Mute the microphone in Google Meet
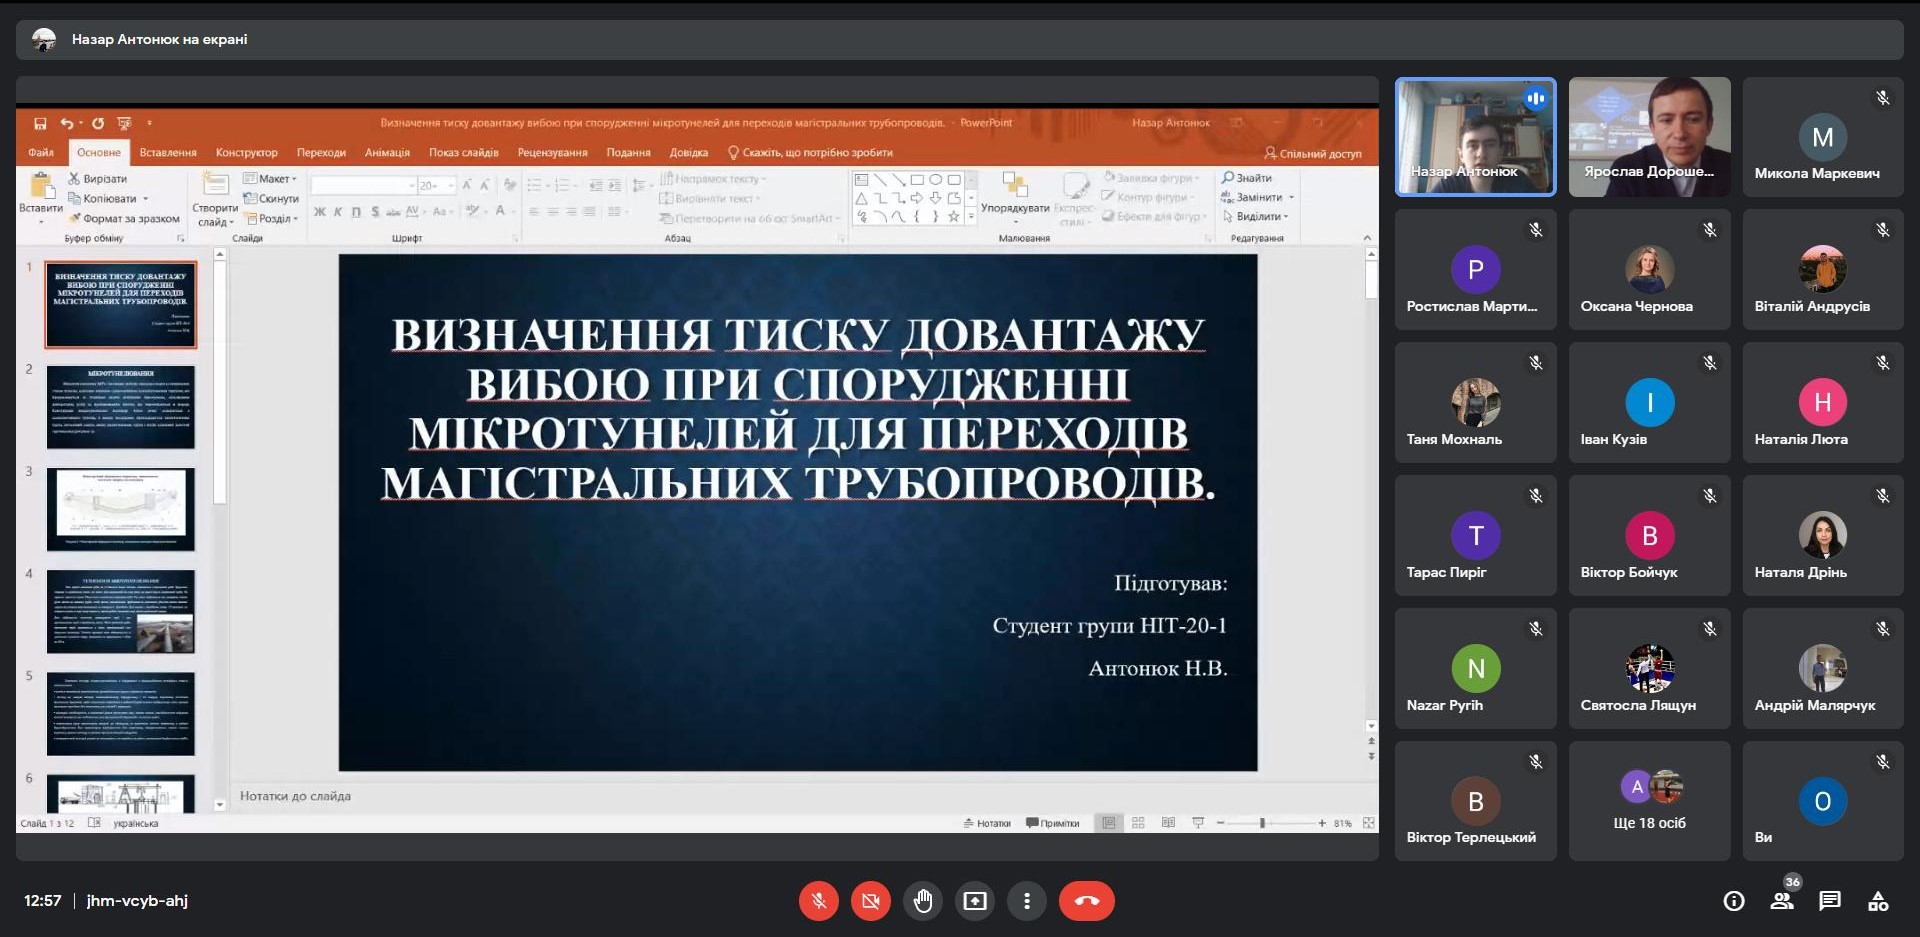The height and width of the screenshot is (937, 1920). (819, 901)
